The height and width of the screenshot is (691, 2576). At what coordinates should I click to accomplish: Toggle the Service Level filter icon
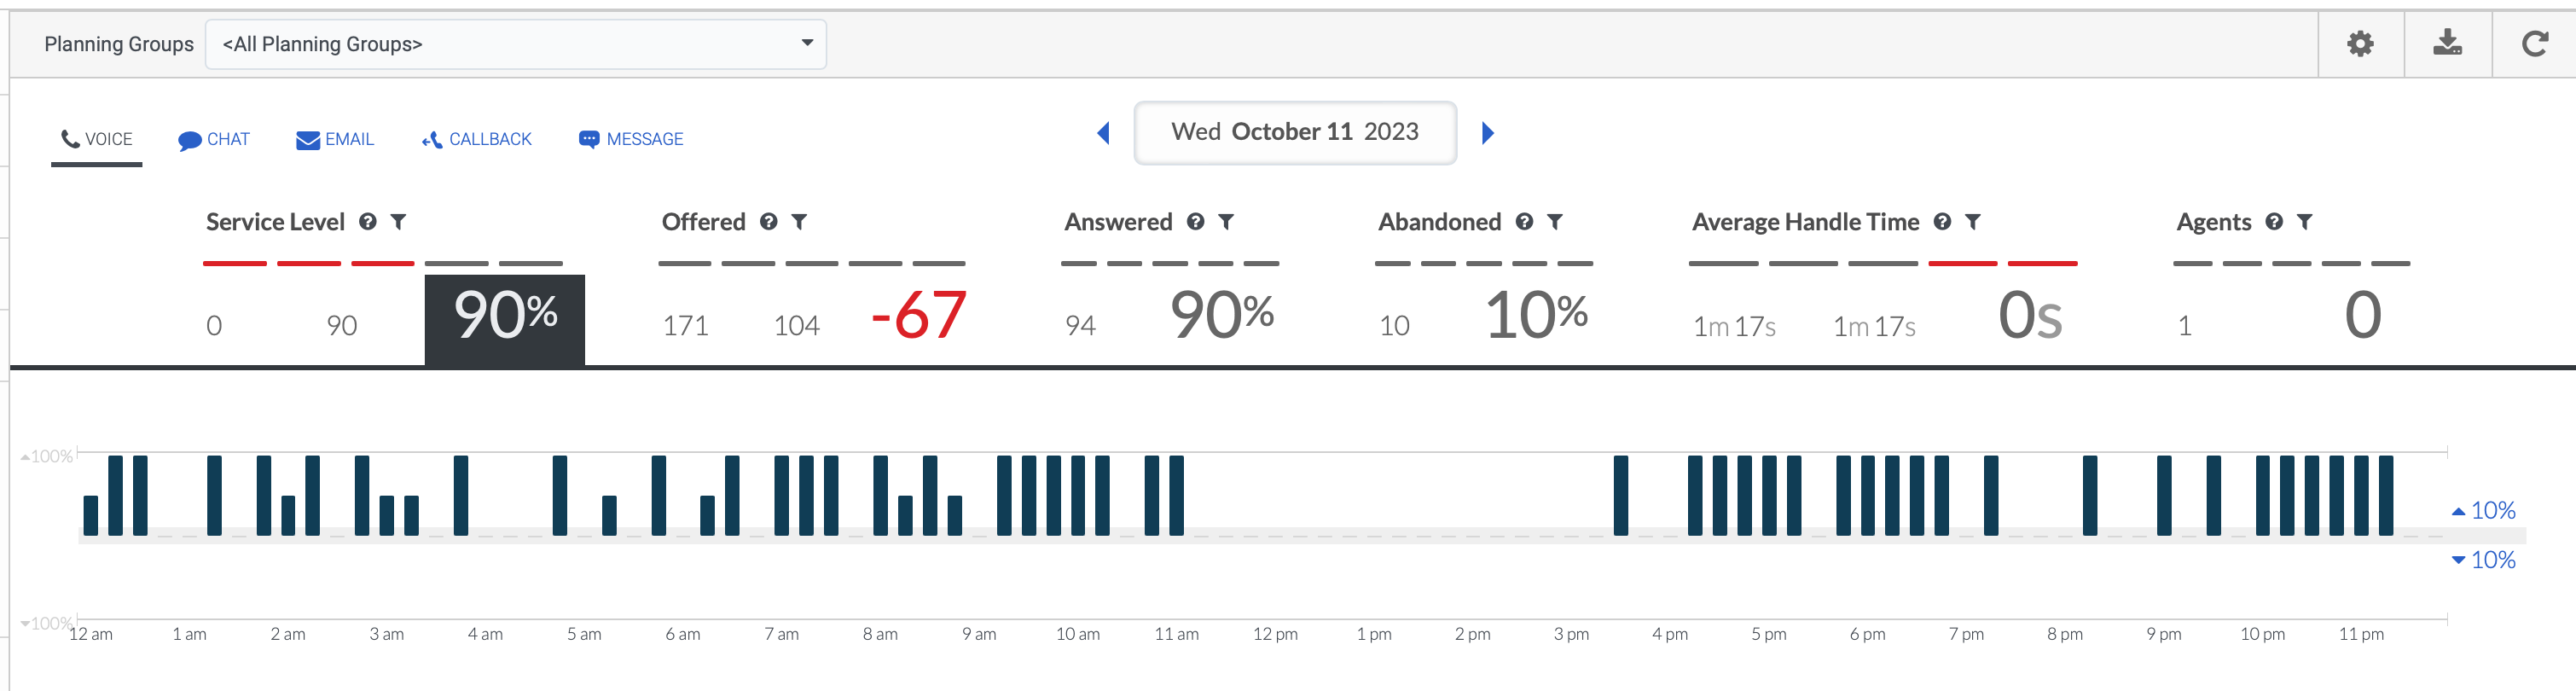(398, 222)
